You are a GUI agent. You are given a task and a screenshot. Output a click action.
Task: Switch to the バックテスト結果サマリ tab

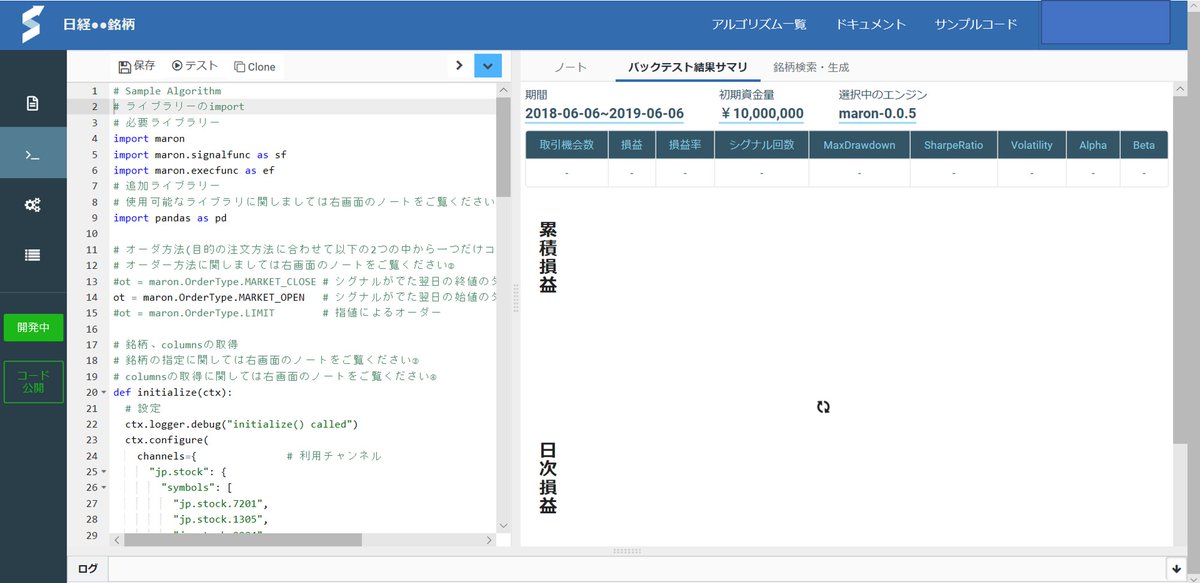click(x=687, y=67)
